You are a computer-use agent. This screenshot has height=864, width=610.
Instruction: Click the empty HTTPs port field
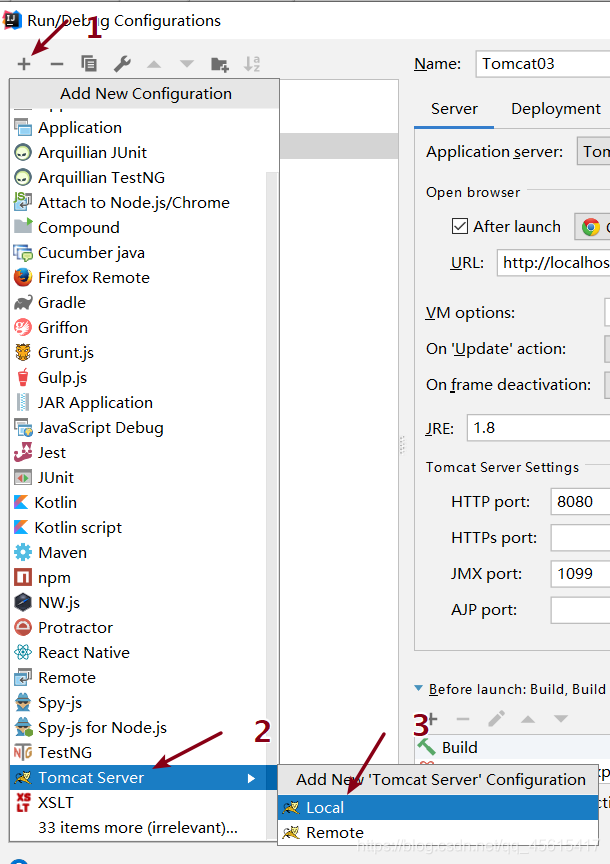click(580, 537)
